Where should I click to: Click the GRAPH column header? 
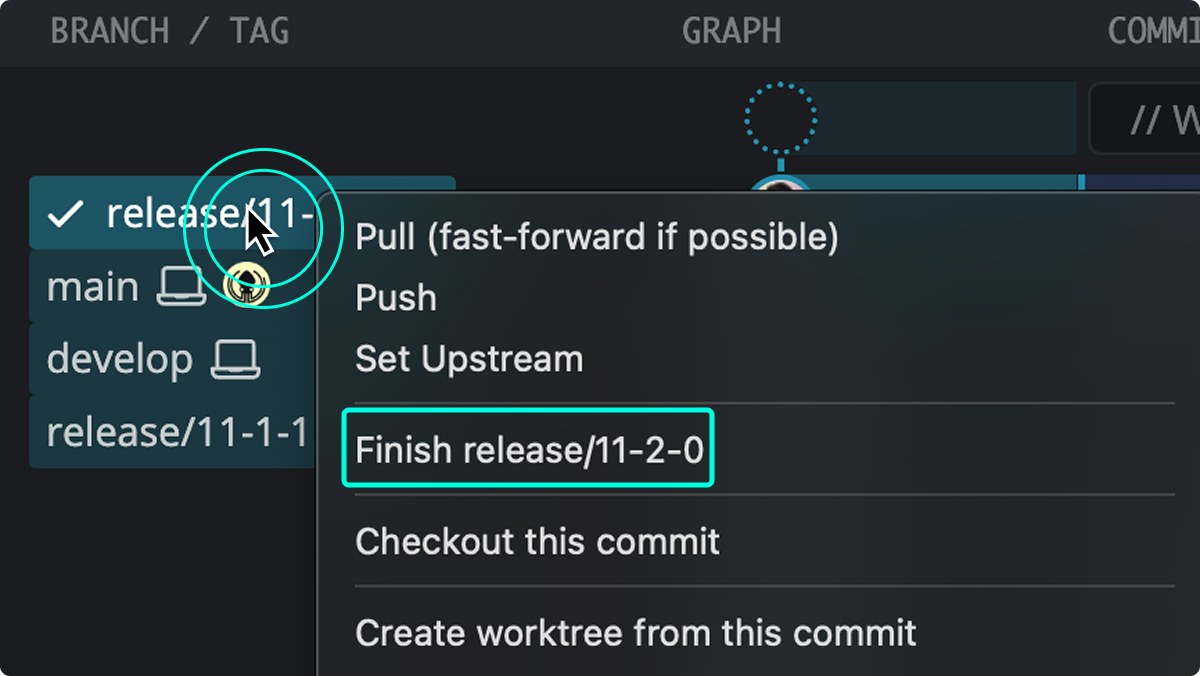pos(731,30)
